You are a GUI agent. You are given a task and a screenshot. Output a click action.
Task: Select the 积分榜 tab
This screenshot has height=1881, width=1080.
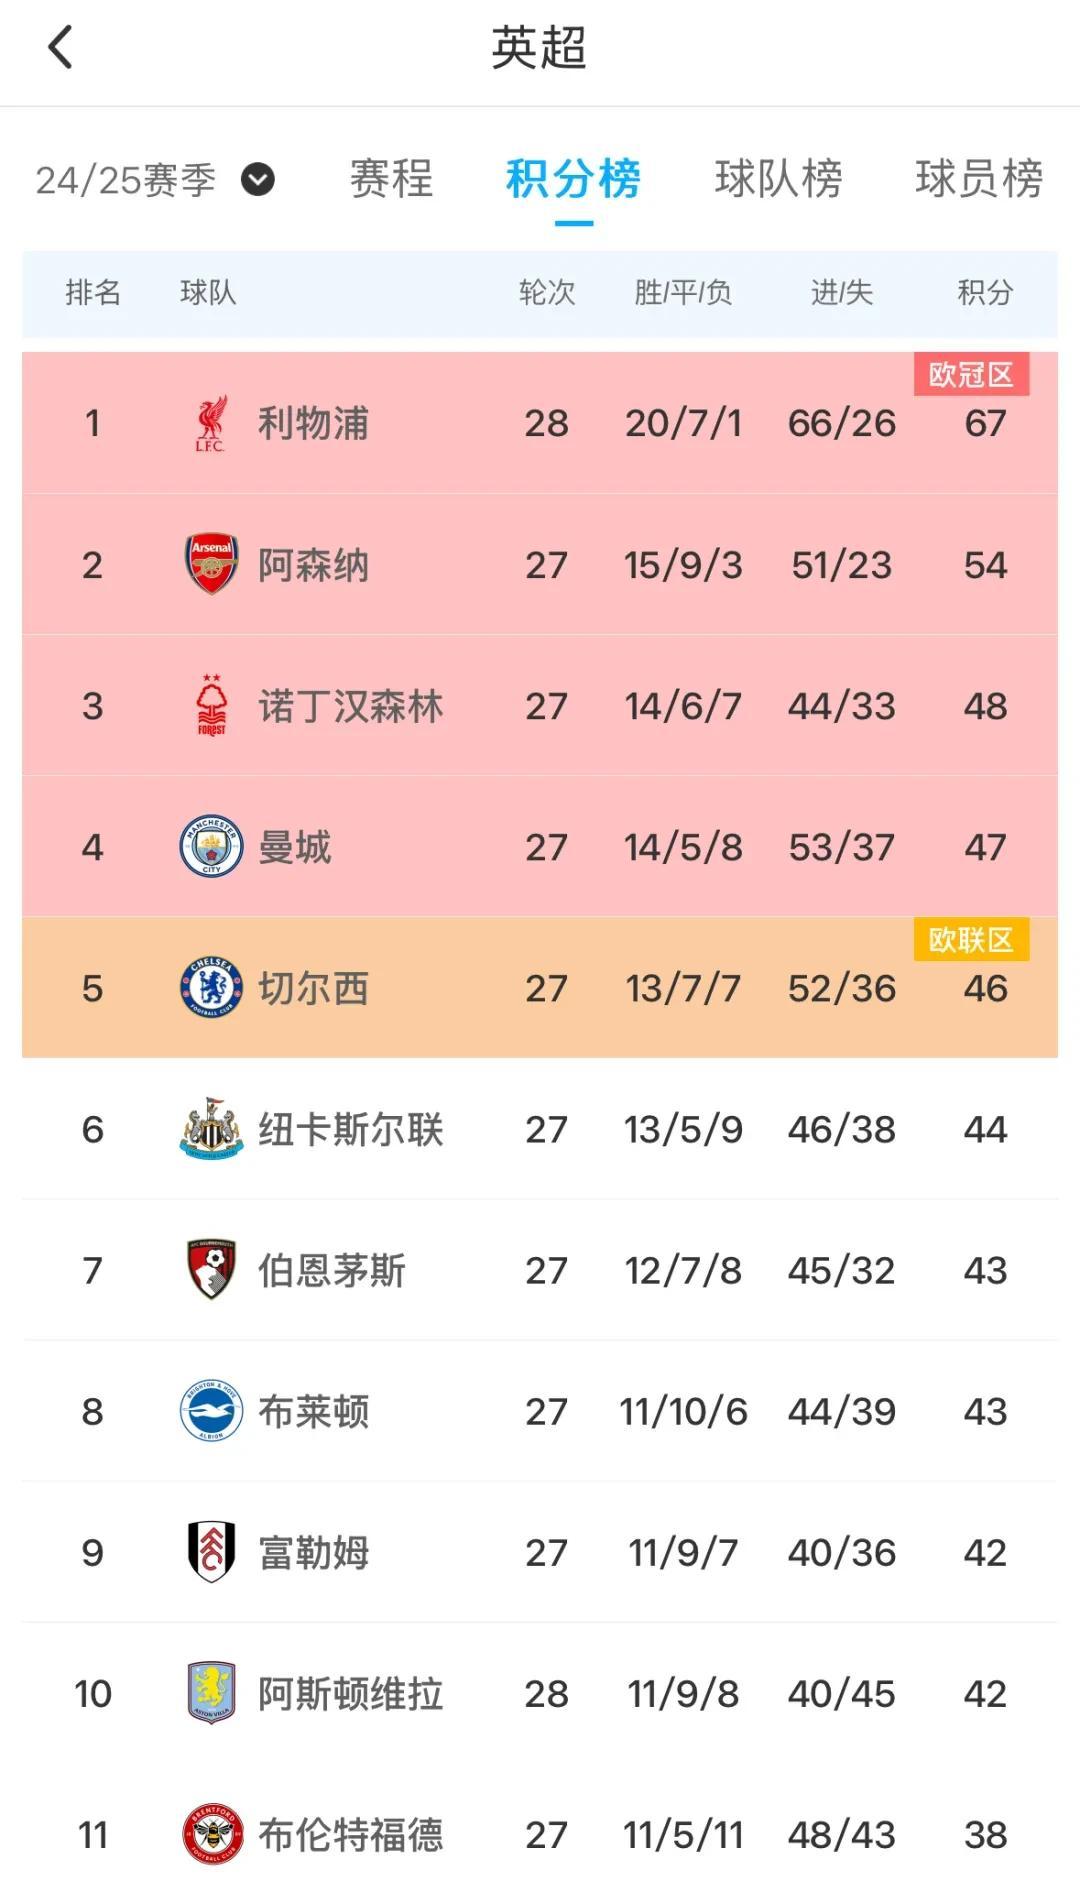coord(573,180)
